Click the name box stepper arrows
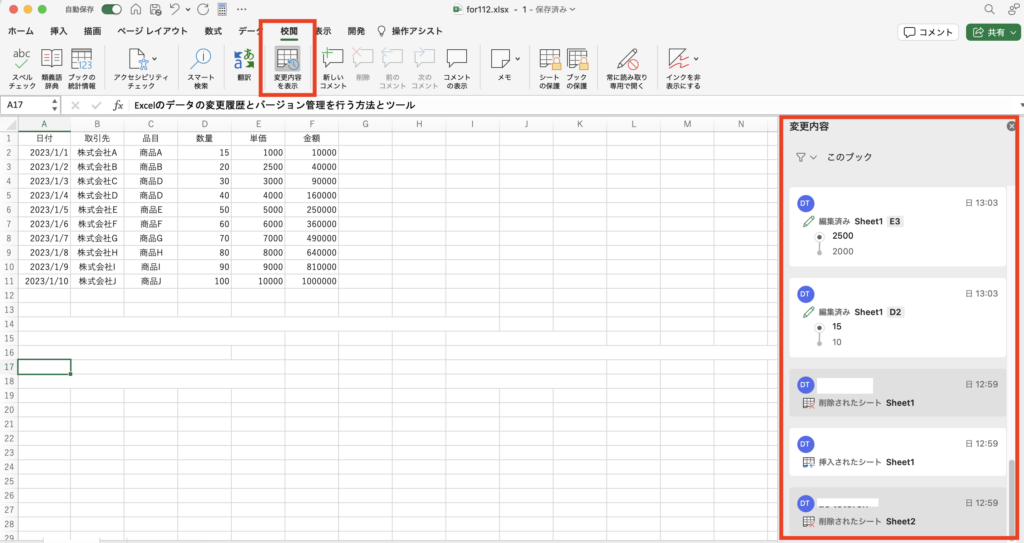Viewport: 1024px width, 543px height. tap(54, 105)
